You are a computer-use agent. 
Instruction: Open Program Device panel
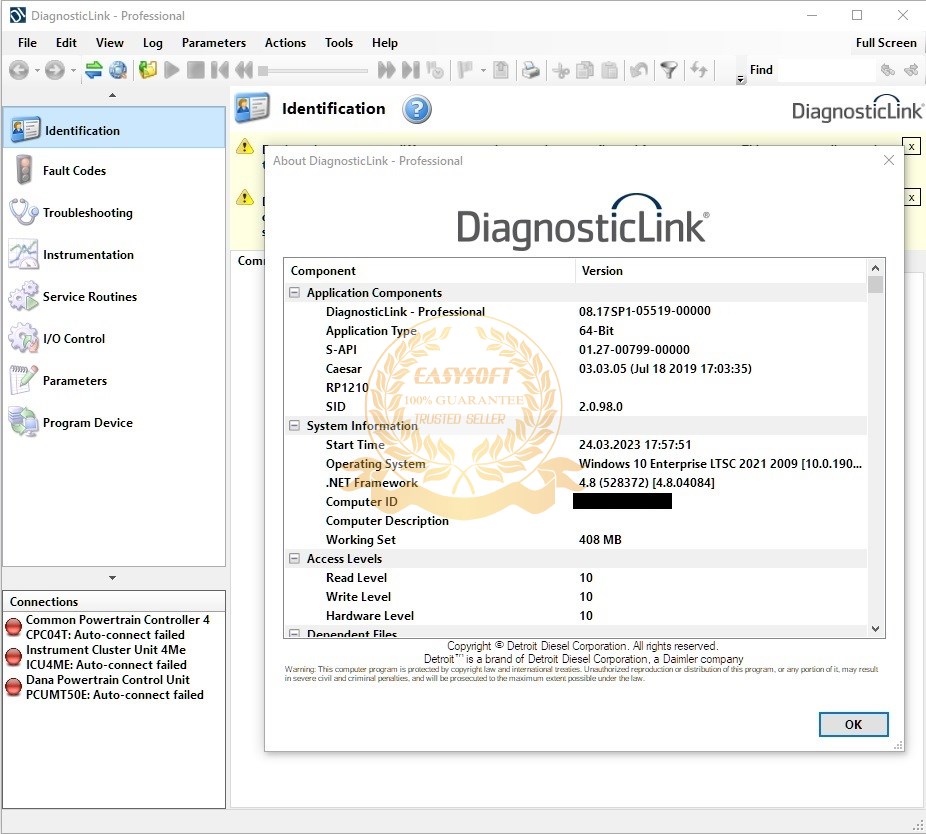114,422
